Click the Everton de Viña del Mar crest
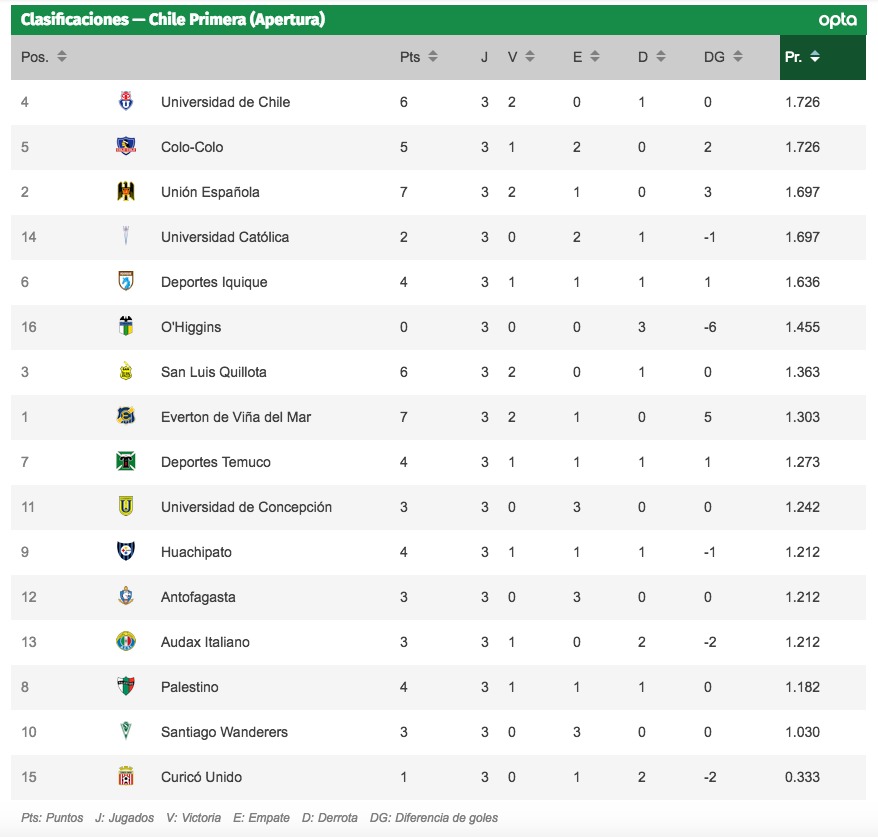Image resolution: width=878 pixels, height=837 pixels. click(126, 417)
